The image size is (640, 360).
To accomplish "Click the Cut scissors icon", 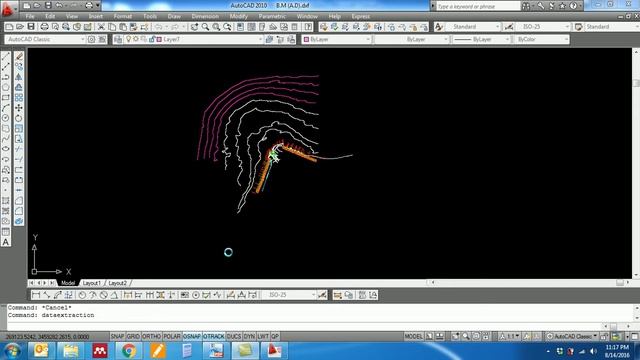I will 101,27.
